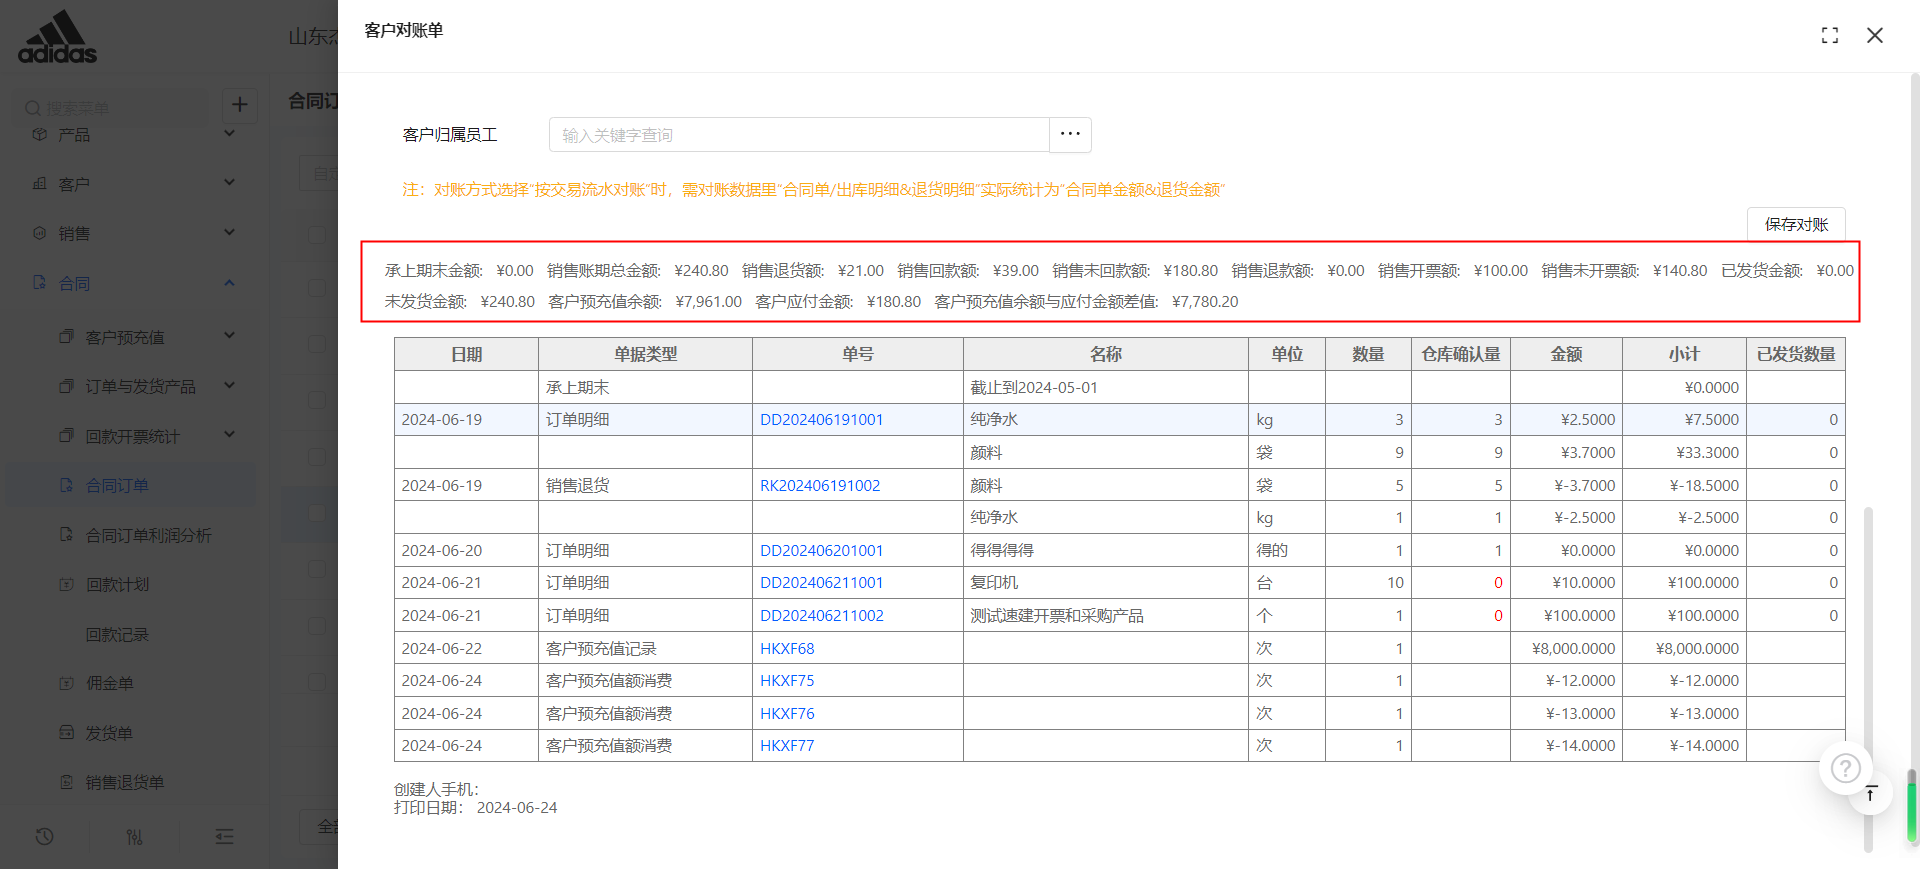Open the history clock icon in sidebar footer
The image size is (1920, 869).
44,837
